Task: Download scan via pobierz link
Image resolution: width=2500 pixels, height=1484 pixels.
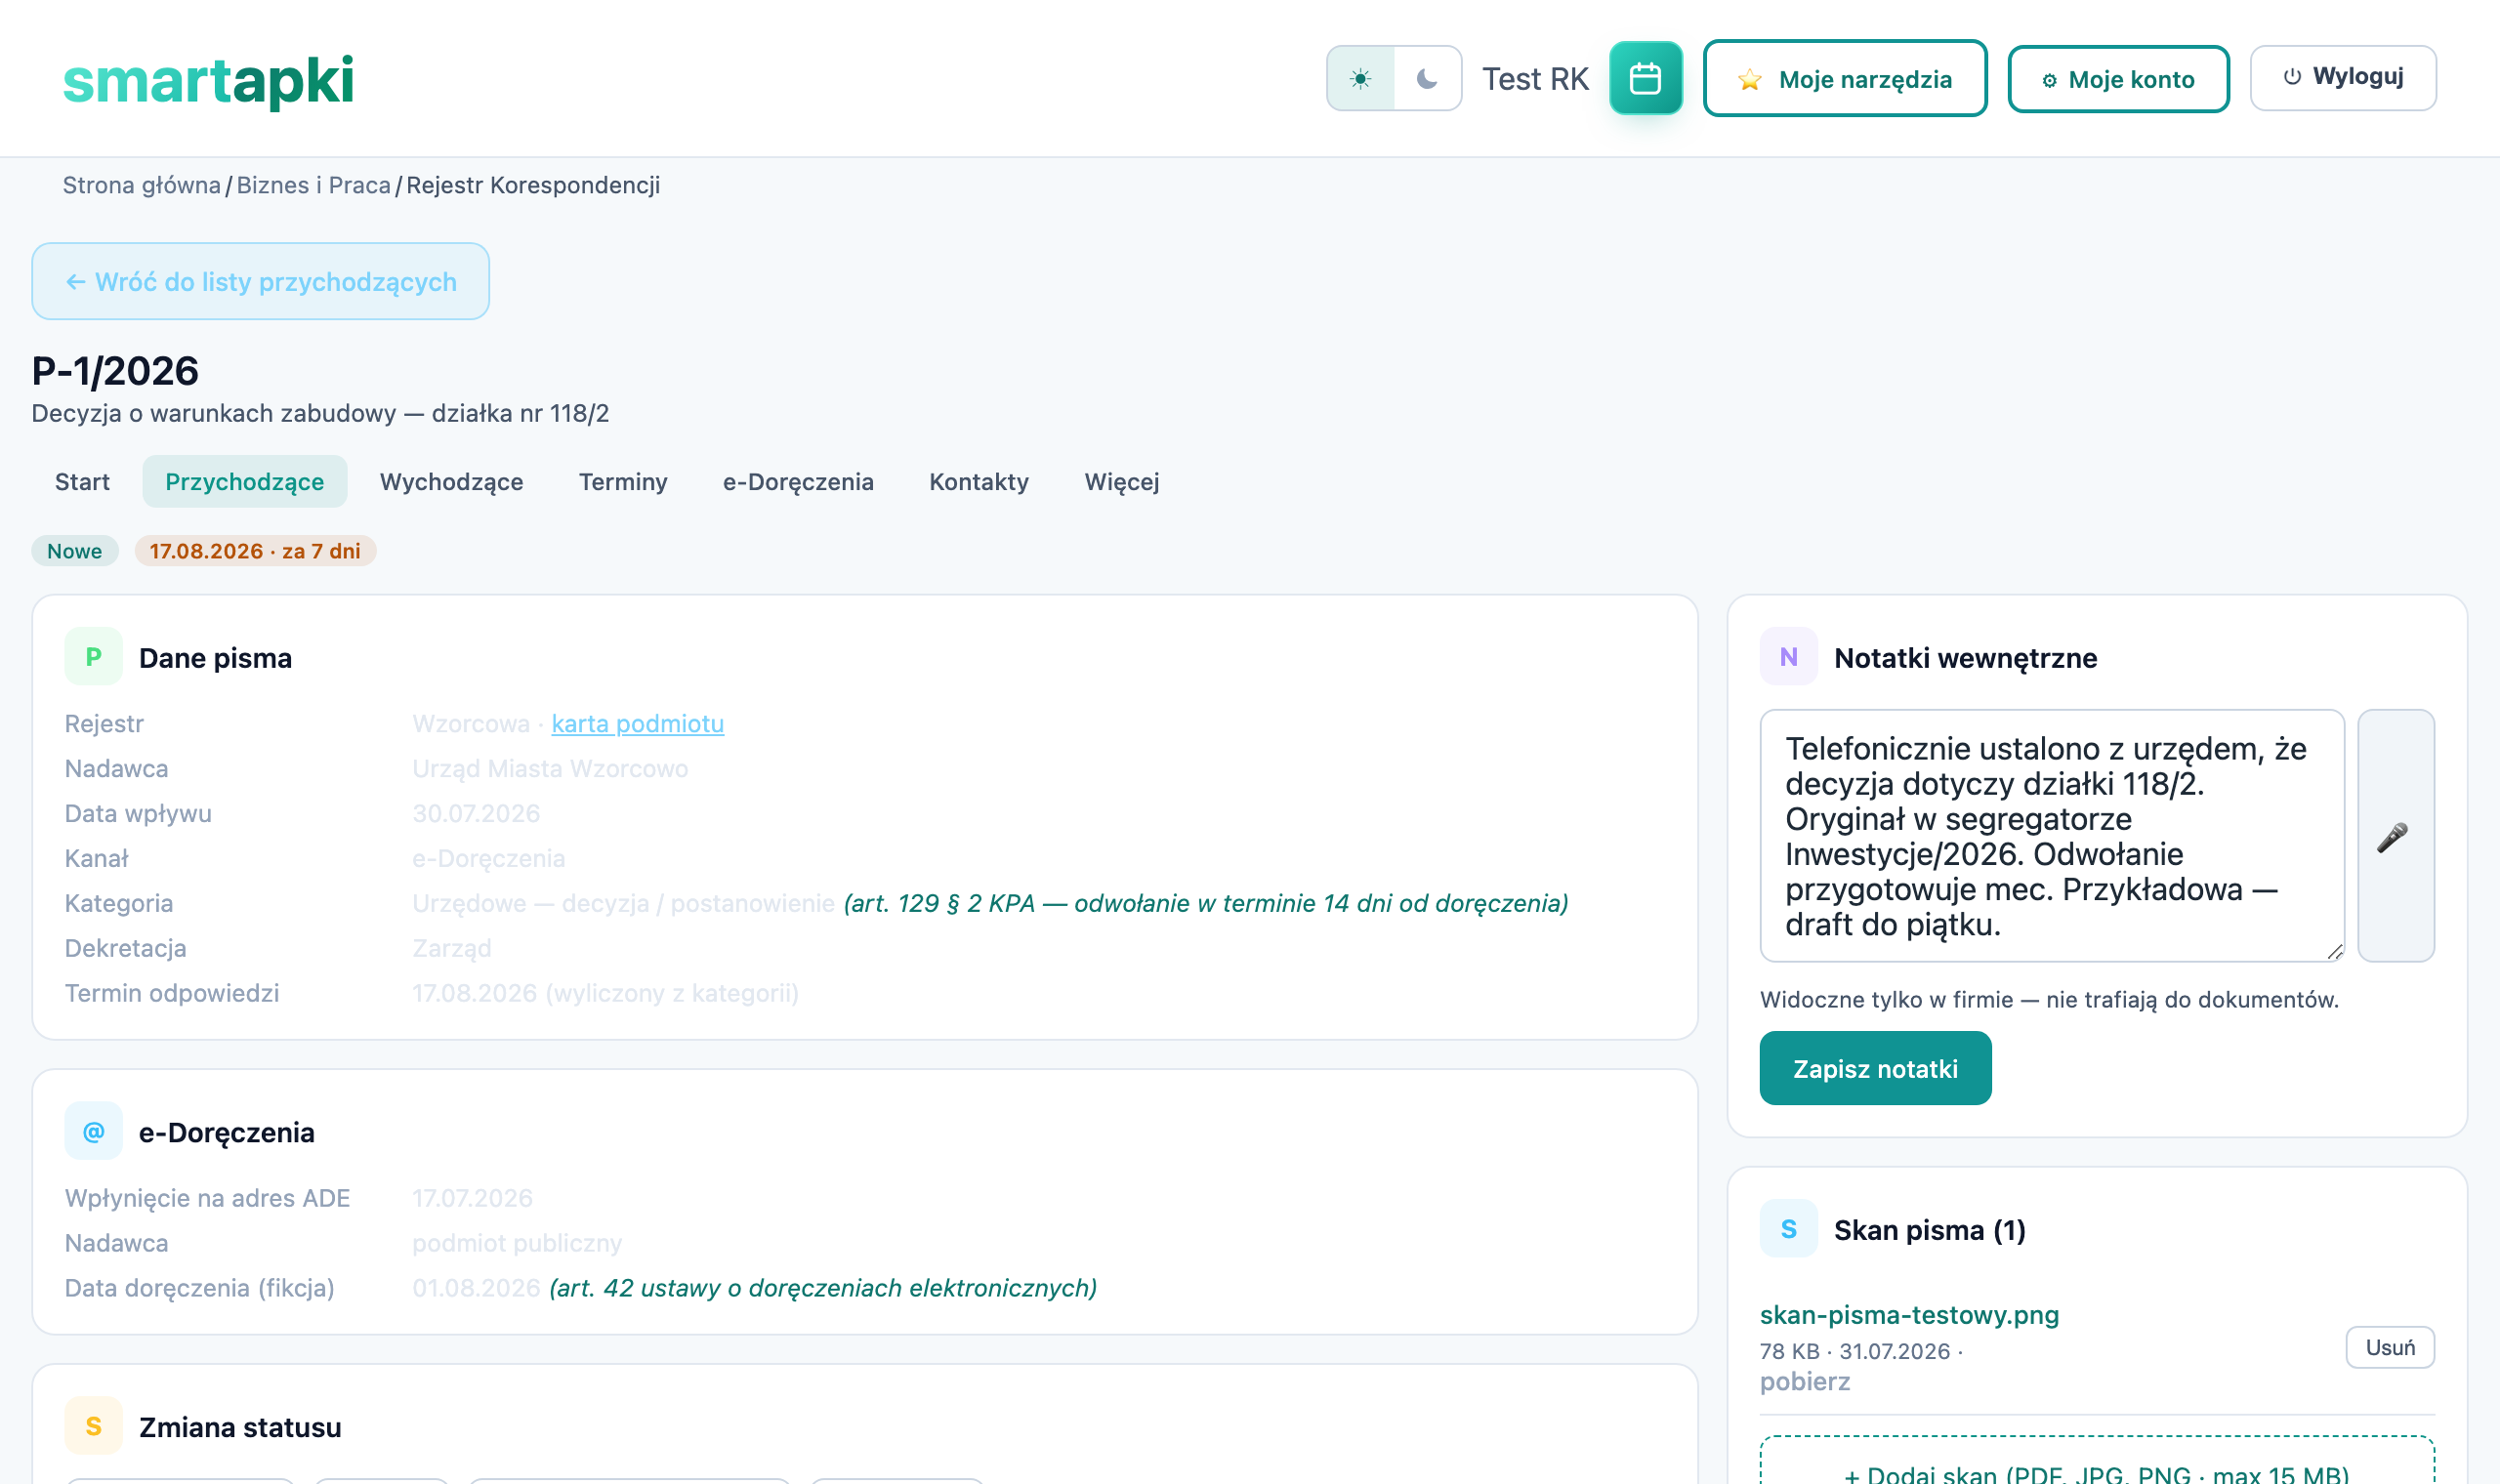Action: (x=1805, y=1382)
